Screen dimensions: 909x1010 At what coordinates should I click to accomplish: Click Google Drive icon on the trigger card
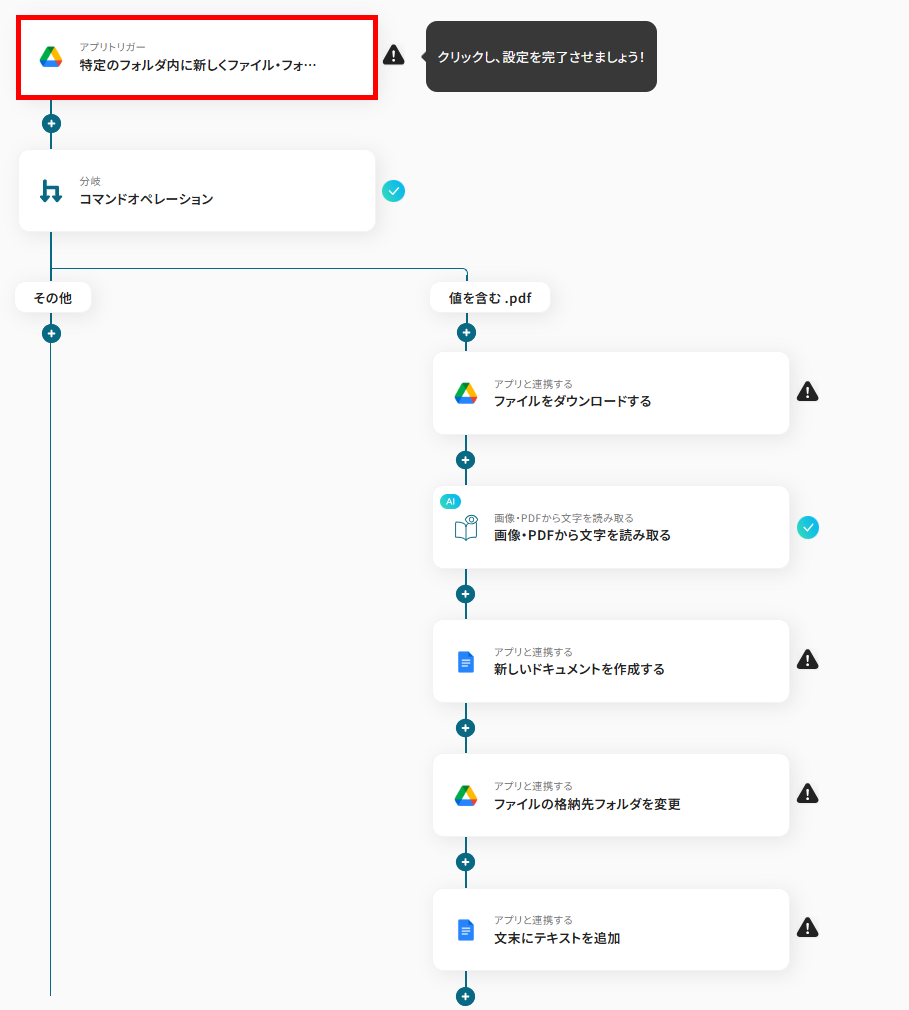[x=51, y=57]
